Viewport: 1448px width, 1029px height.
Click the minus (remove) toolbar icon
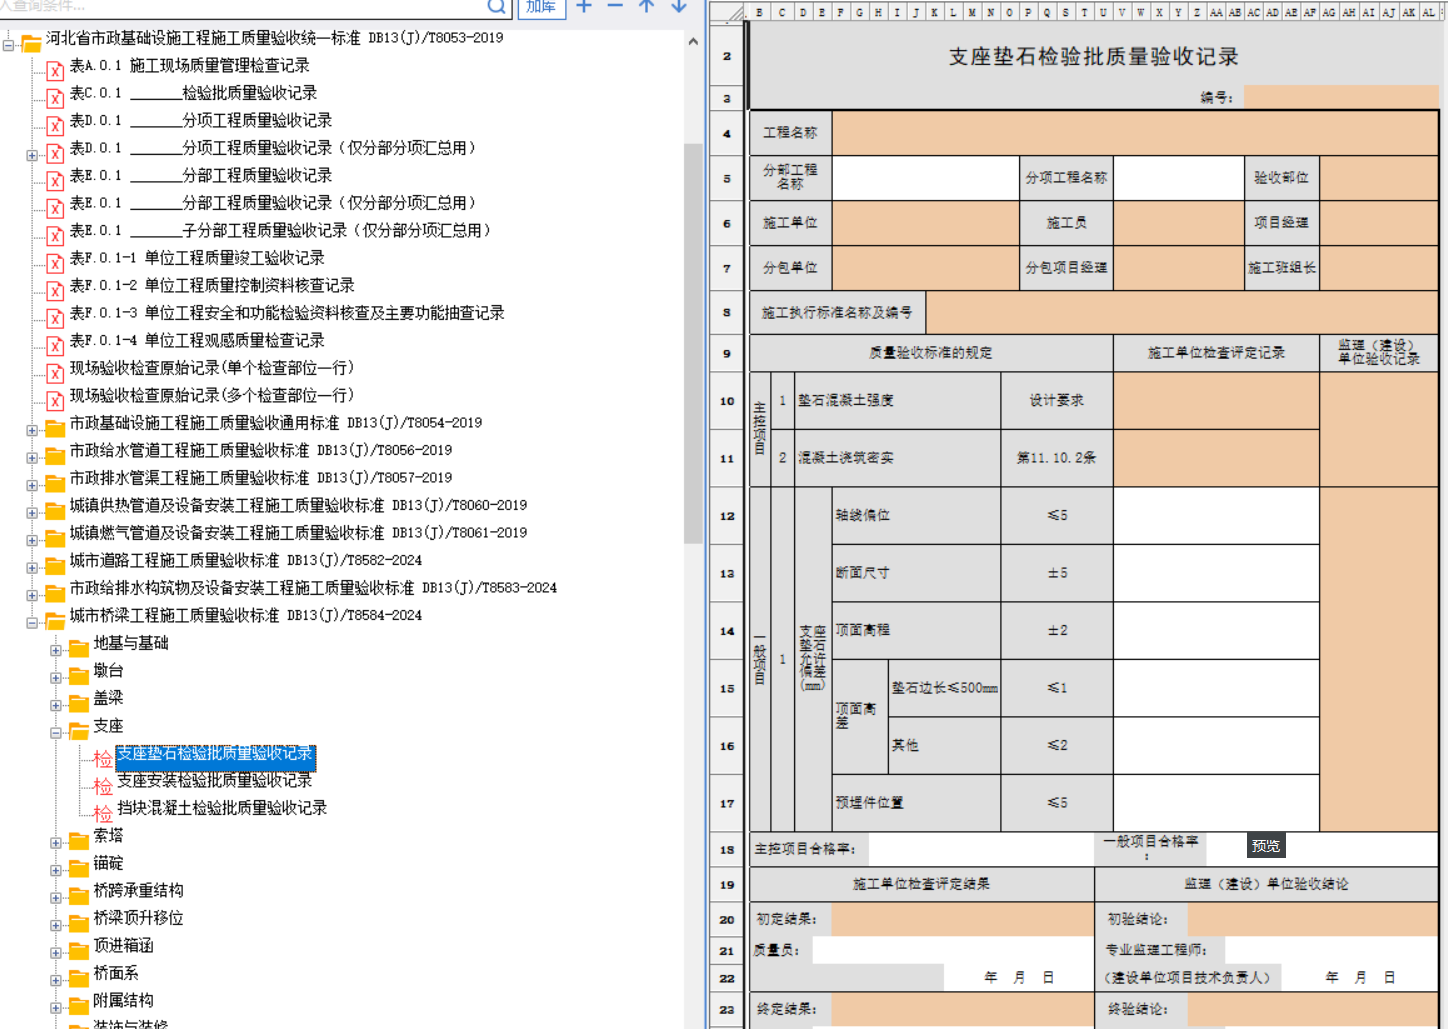(x=616, y=6)
